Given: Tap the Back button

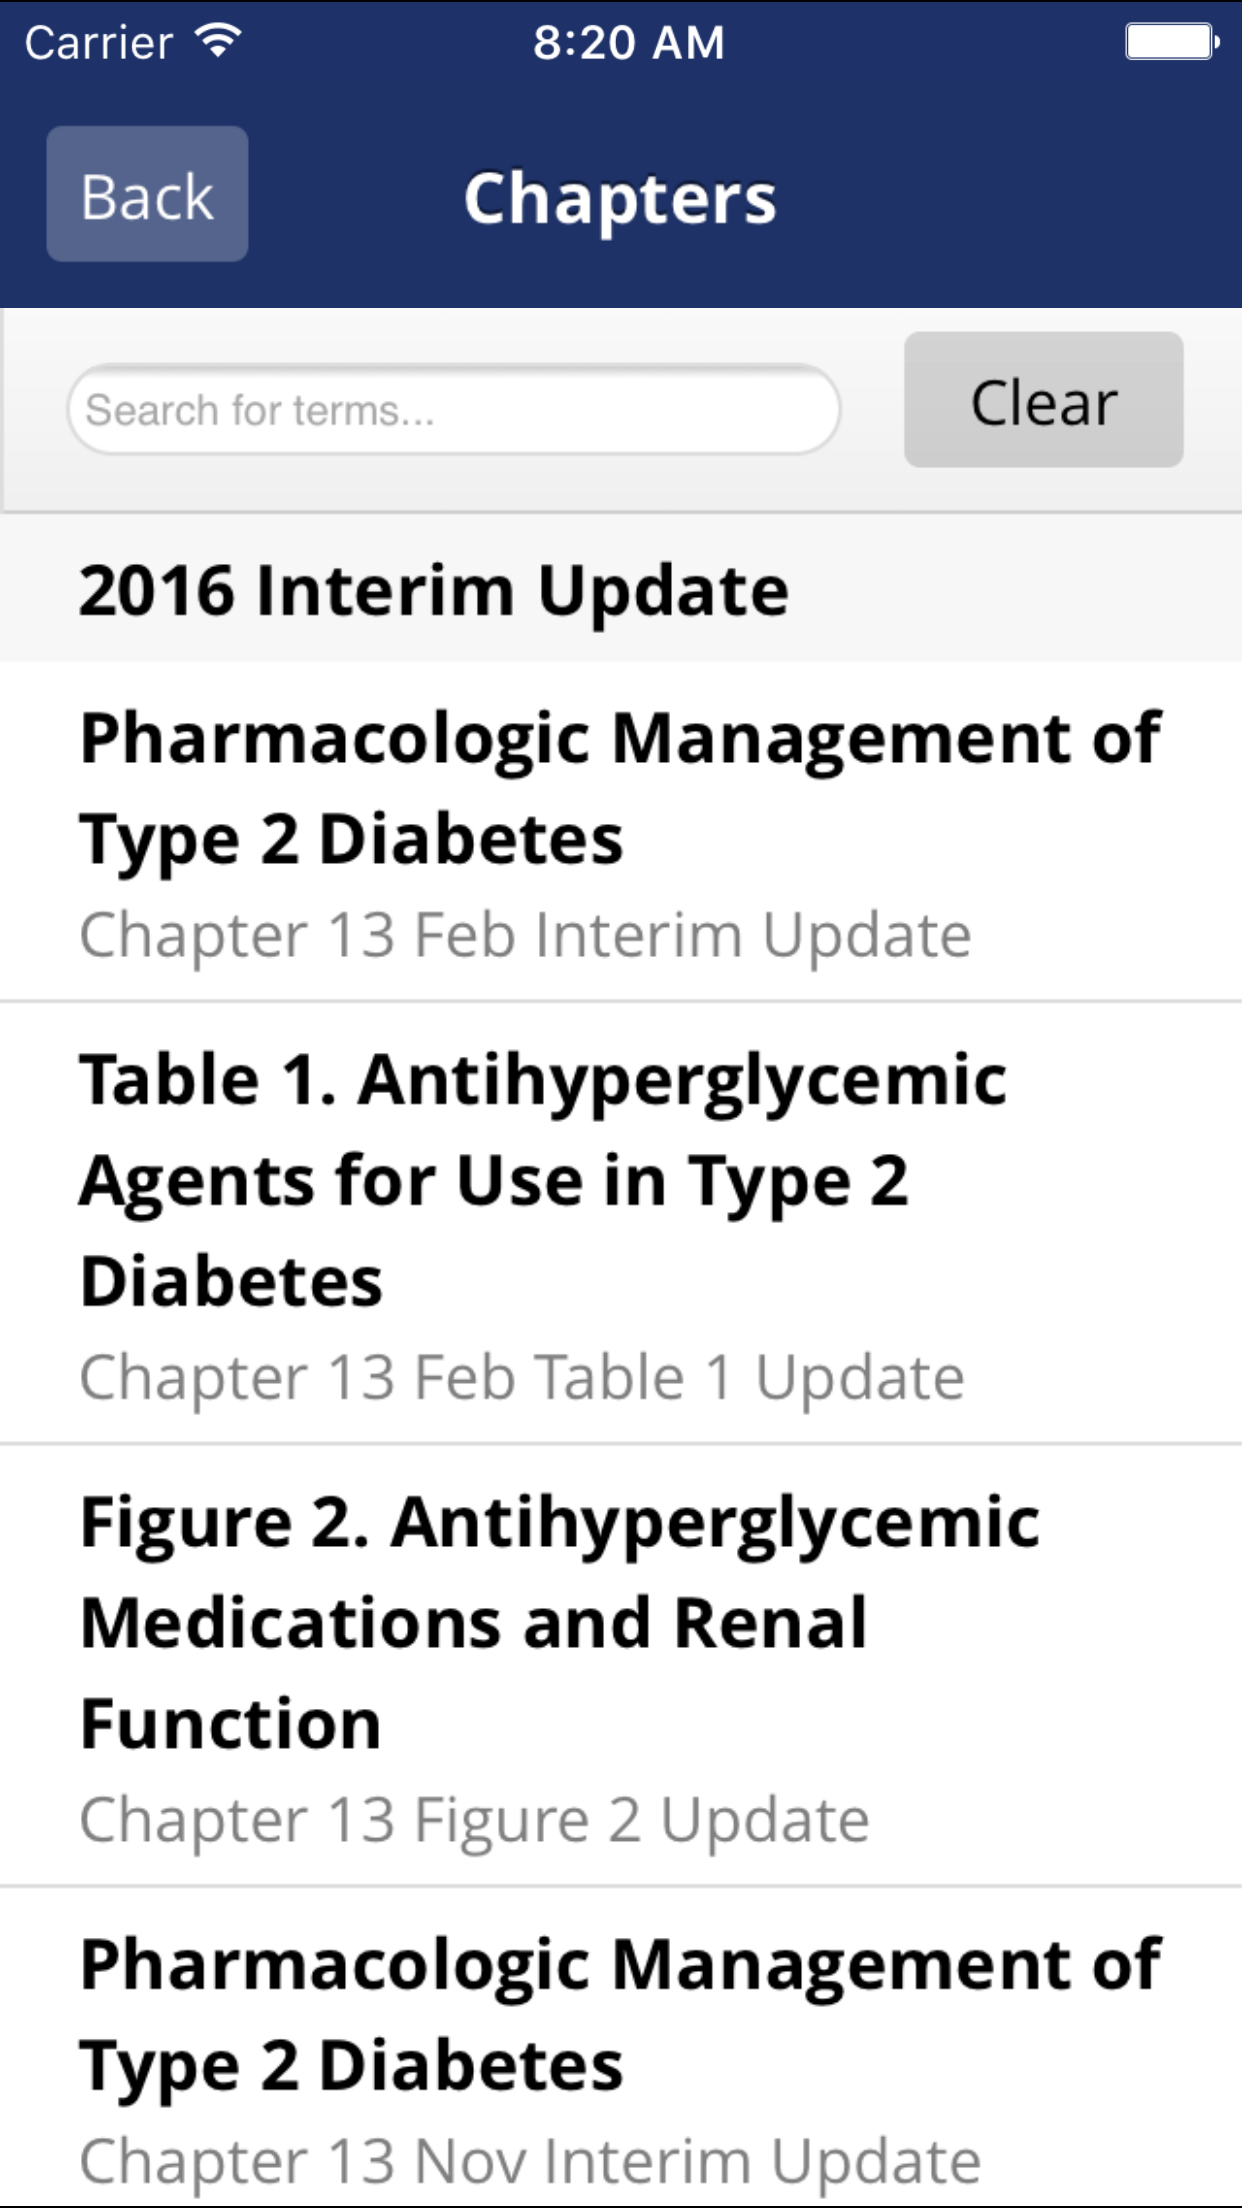Looking at the screenshot, I should pyautogui.click(x=147, y=194).
